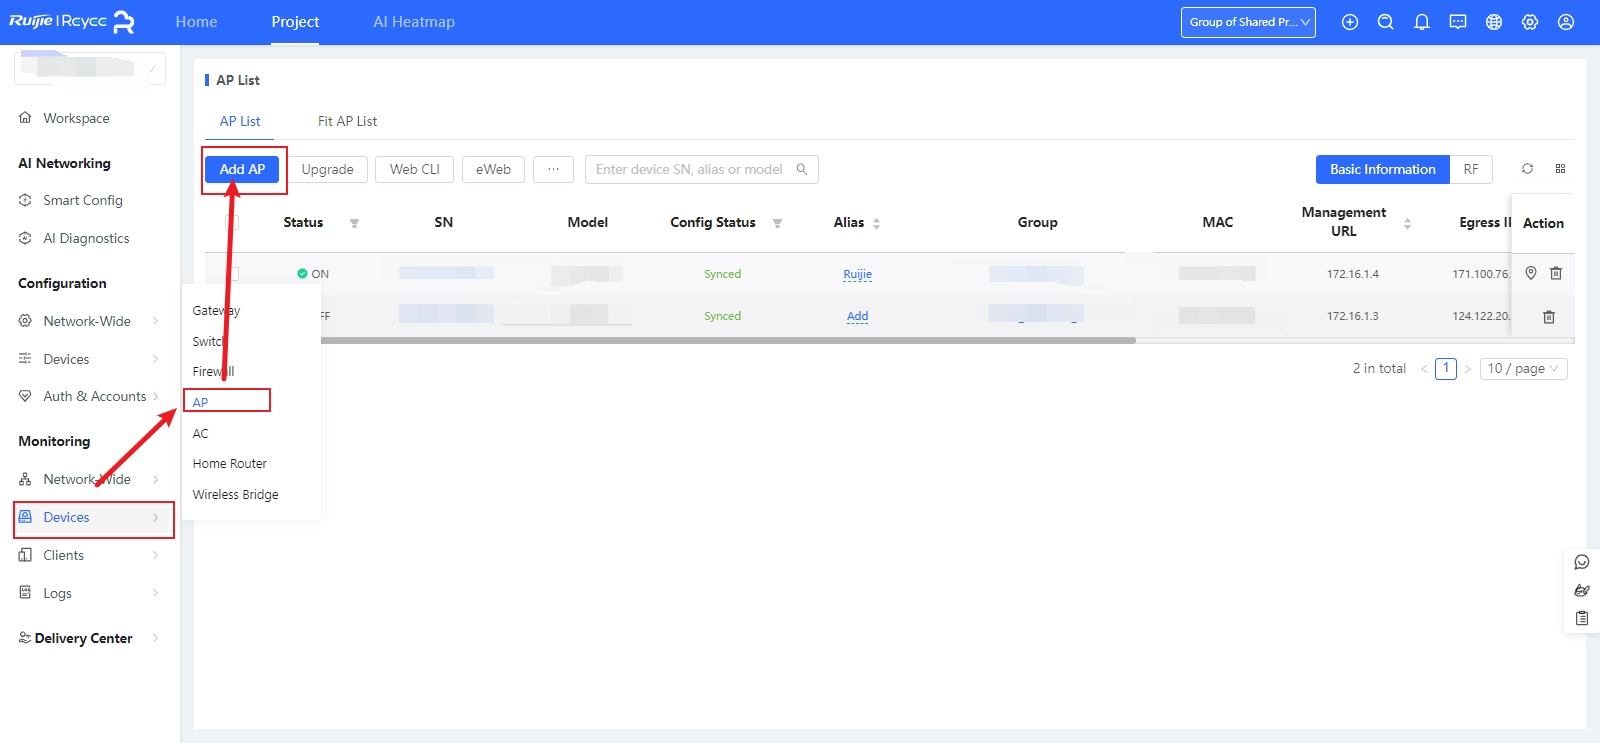This screenshot has width=1600, height=743.
Task: Click the globe language icon
Action: (x=1493, y=22)
